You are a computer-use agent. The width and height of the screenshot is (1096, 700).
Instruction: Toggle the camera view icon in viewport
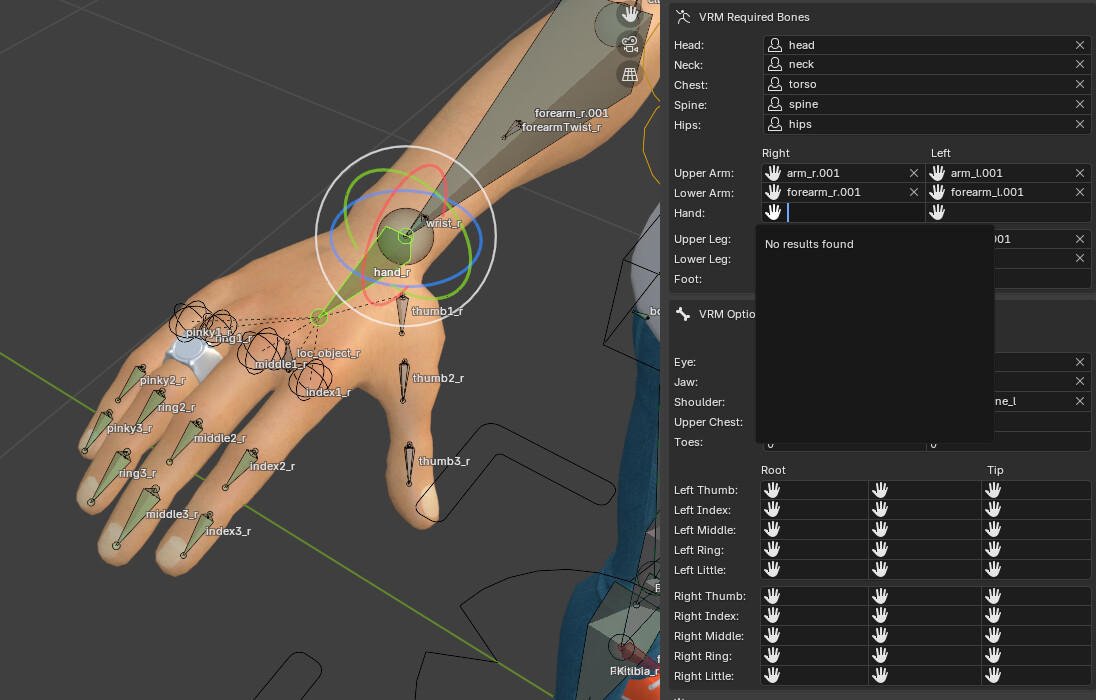pos(630,44)
